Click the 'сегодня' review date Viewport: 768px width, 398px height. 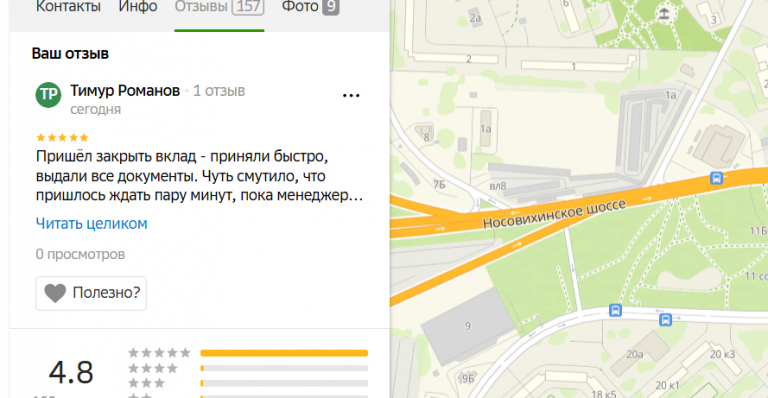point(96,110)
